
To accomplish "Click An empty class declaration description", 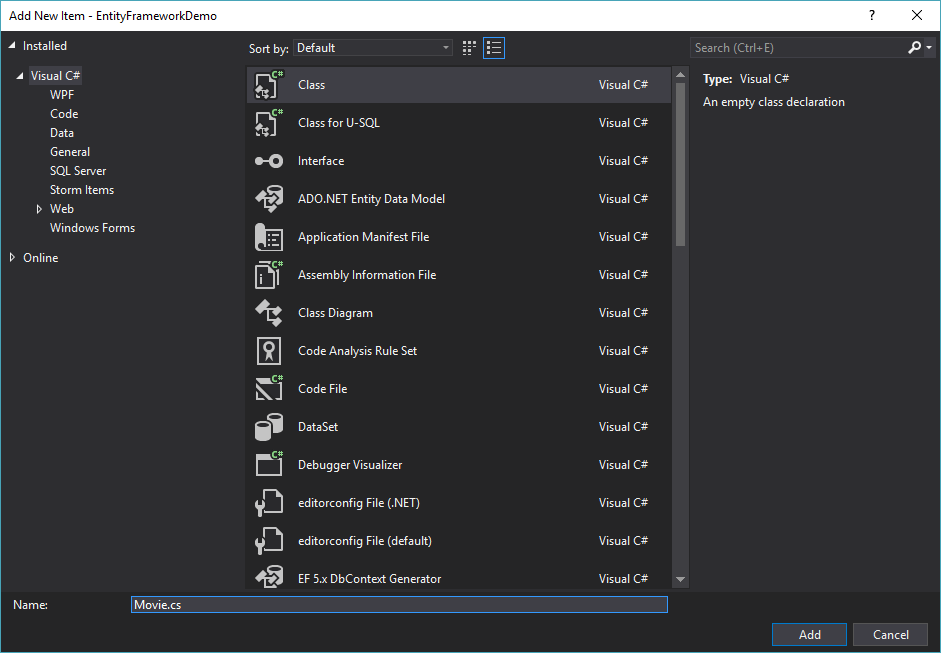I will (774, 102).
